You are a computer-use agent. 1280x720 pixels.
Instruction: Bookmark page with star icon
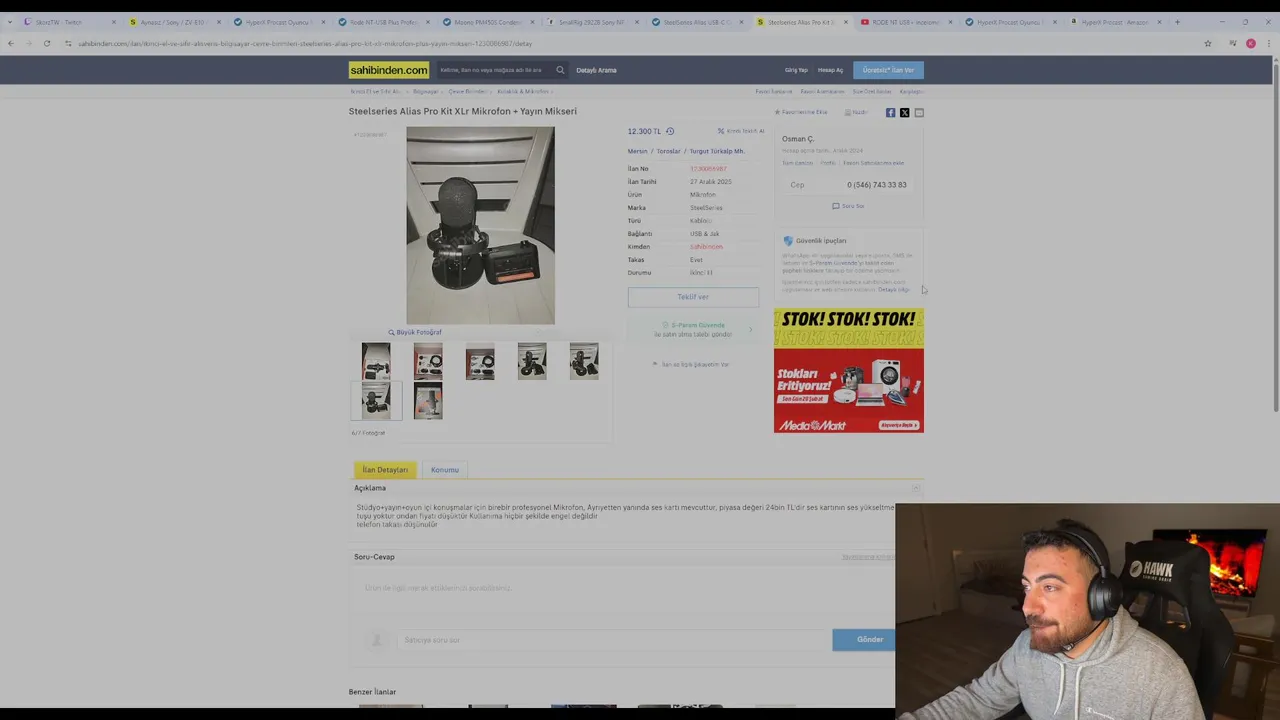[1208, 43]
